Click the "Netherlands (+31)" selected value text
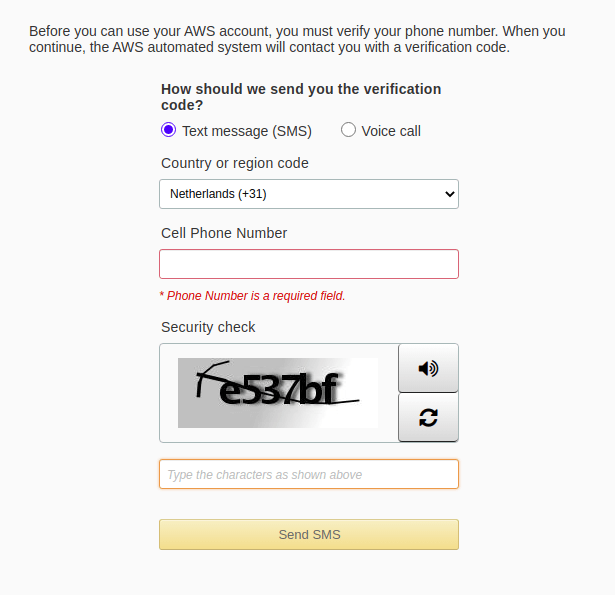This screenshot has width=615, height=595. coord(218,194)
